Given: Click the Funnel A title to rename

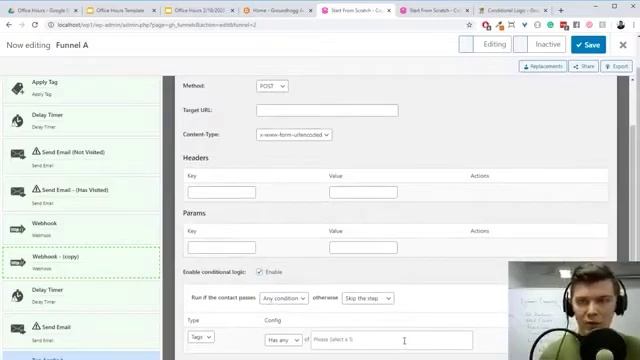Looking at the screenshot, I should pos(72,45).
